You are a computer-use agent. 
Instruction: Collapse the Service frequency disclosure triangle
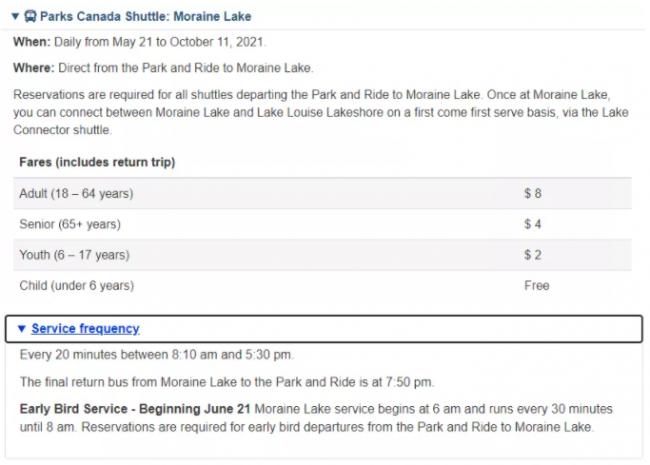click(x=21, y=329)
